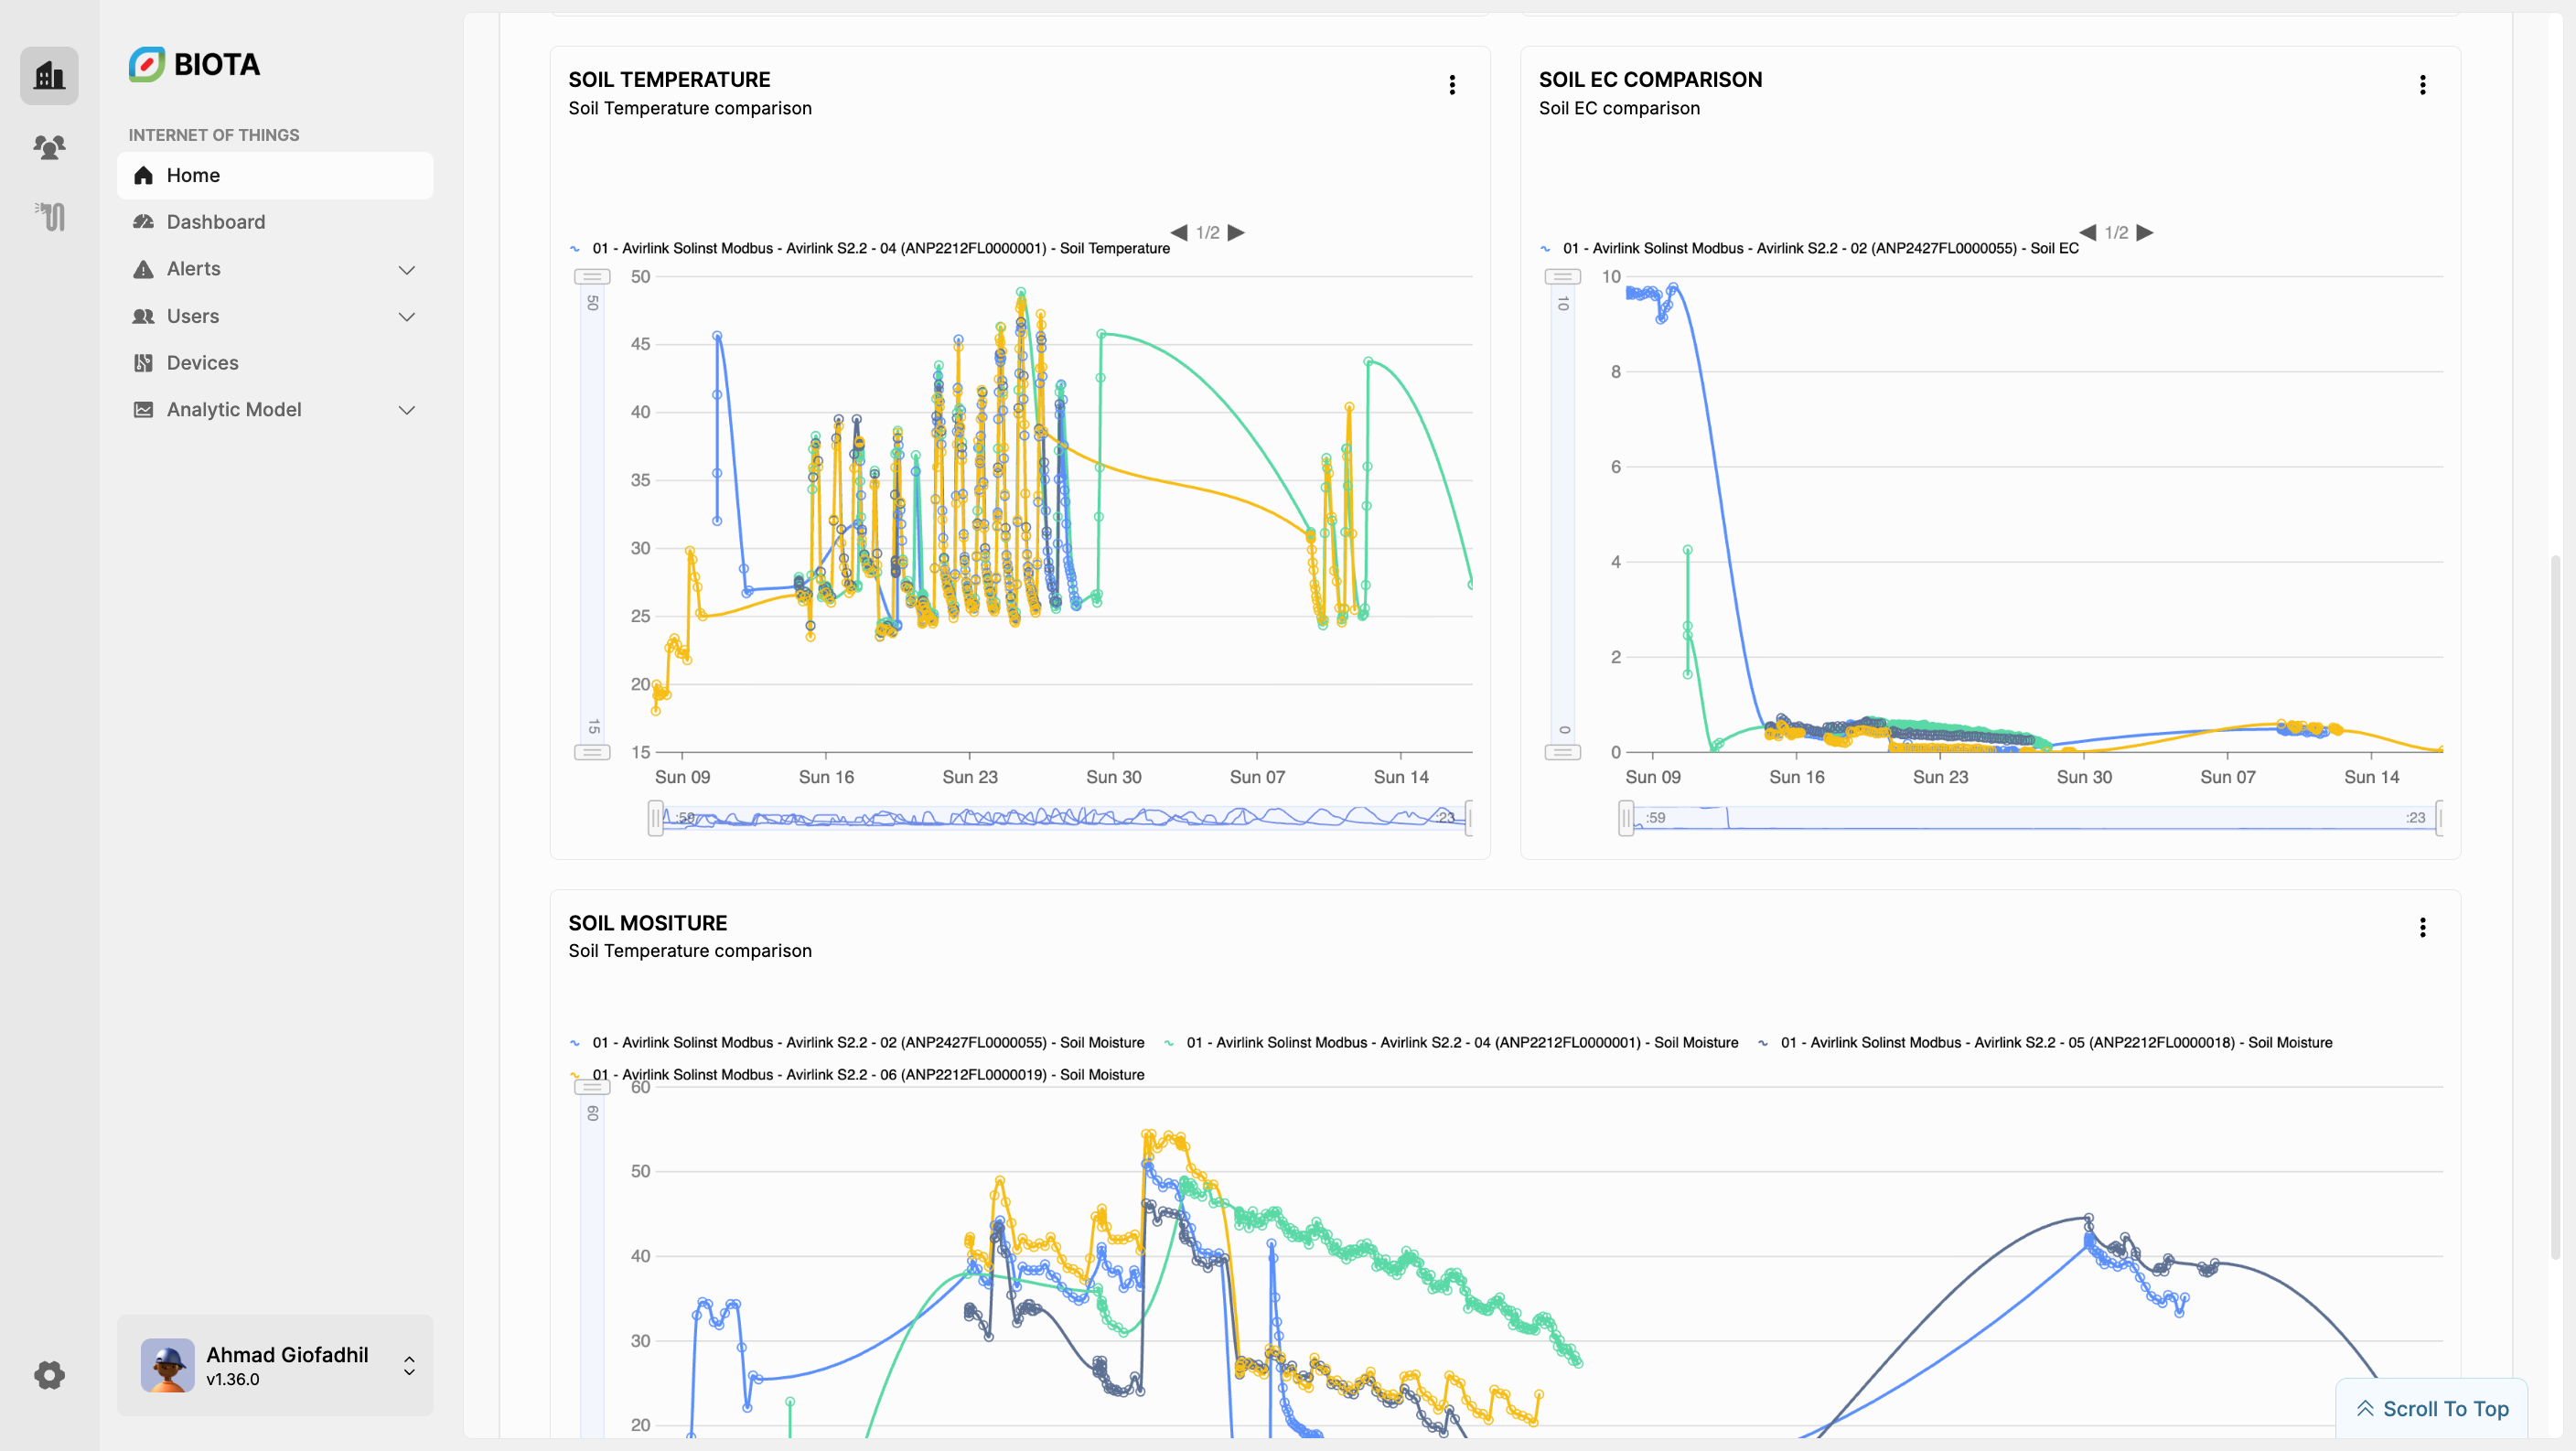Viewport: 2576px width, 1451px height.
Task: Click Soil Temperature Y-axis zoom bottom handle
Action: 592,752
